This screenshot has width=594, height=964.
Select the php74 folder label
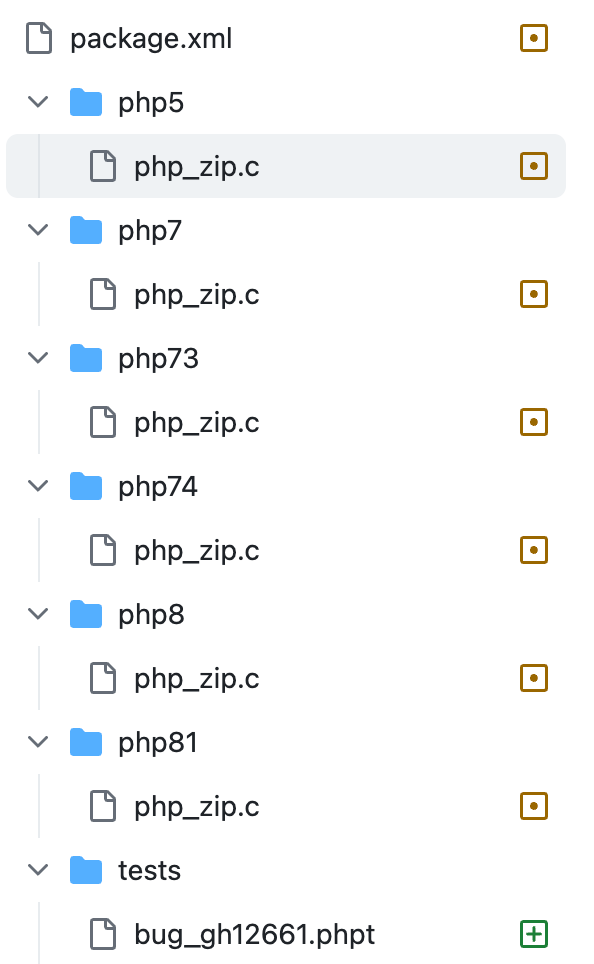click(x=158, y=487)
